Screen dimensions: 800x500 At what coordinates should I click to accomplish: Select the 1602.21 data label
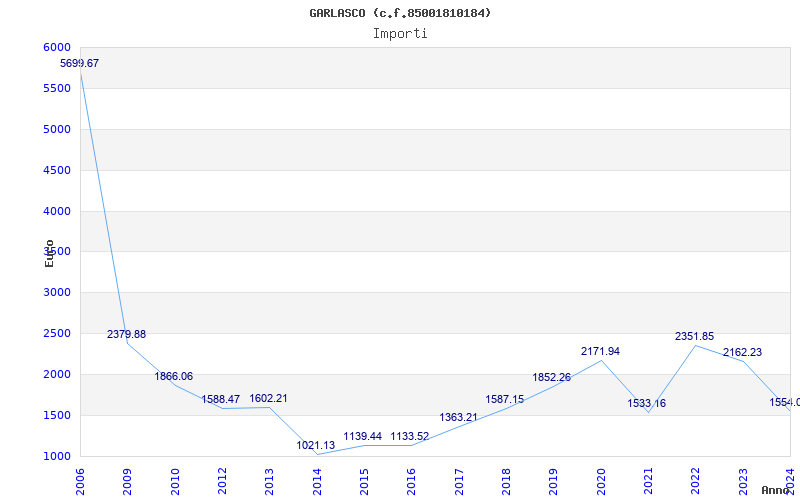268,398
